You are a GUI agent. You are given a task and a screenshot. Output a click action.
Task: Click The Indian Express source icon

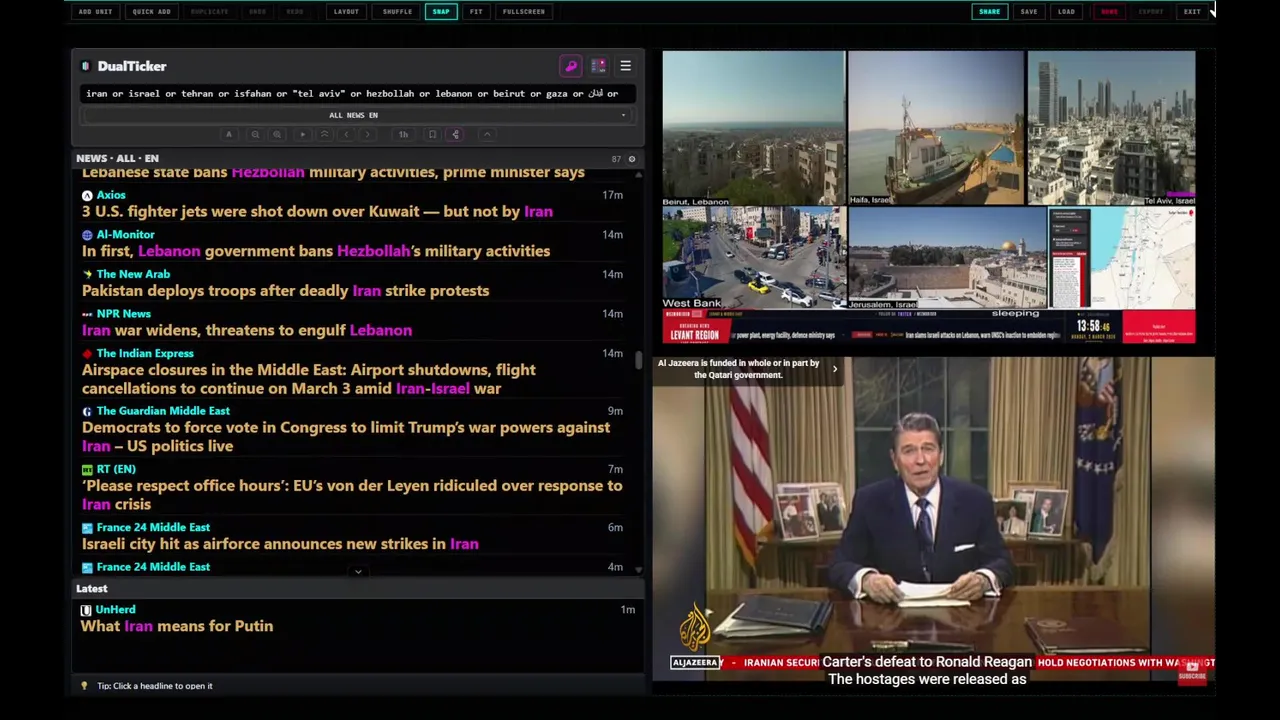tap(87, 353)
